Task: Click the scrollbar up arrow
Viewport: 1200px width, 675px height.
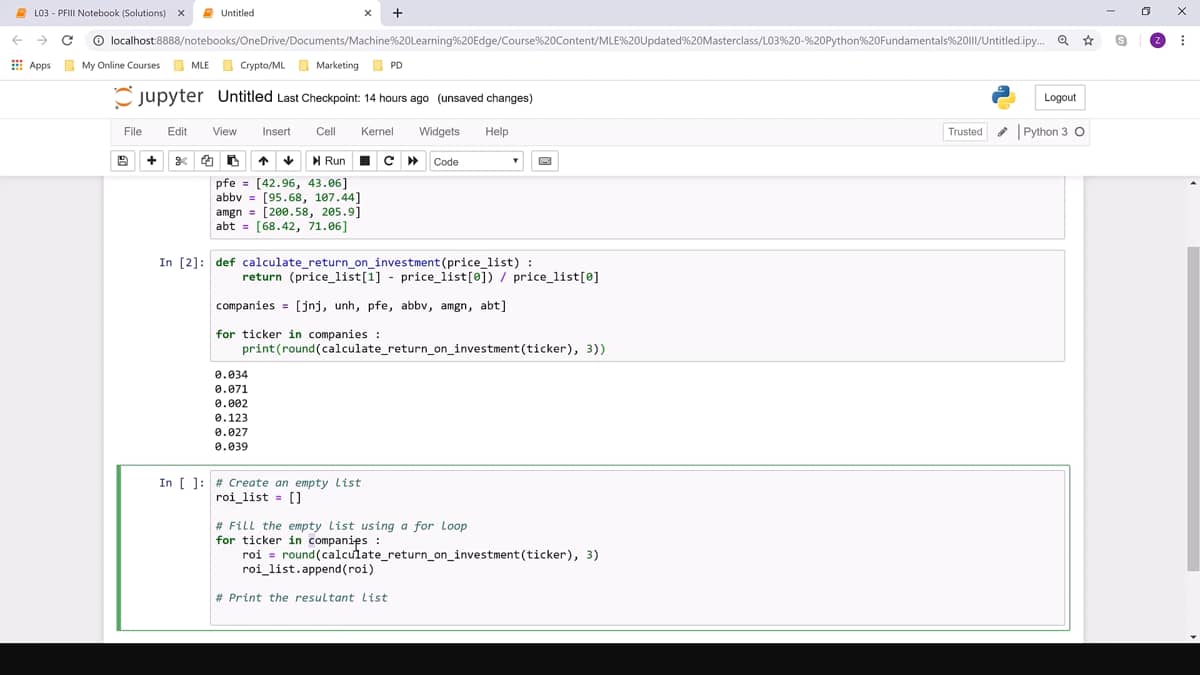Action: [1192, 183]
